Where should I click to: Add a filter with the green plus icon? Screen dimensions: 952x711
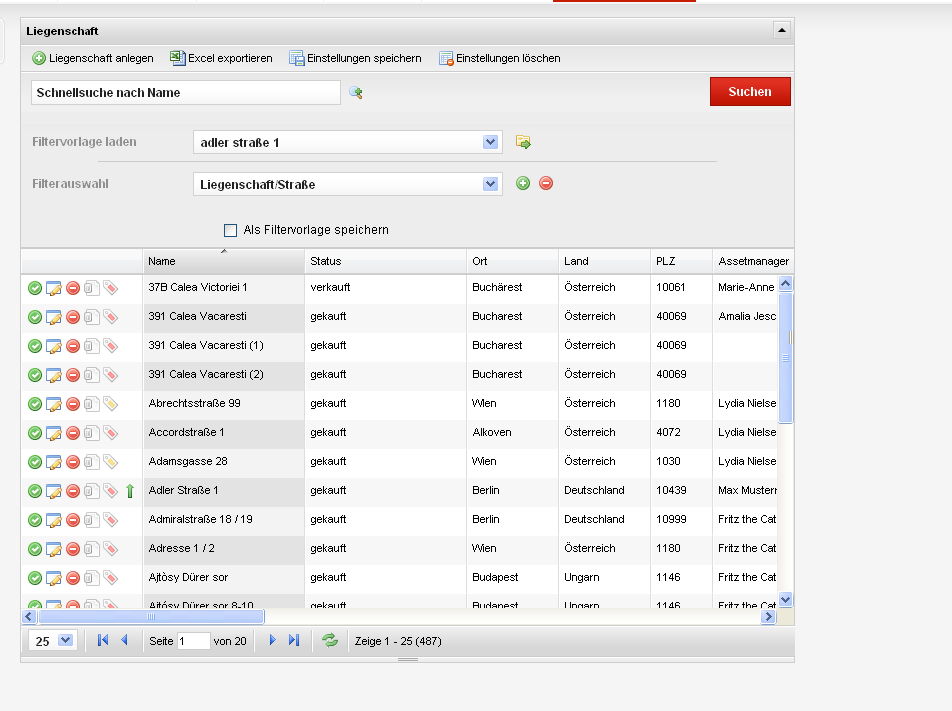(523, 183)
